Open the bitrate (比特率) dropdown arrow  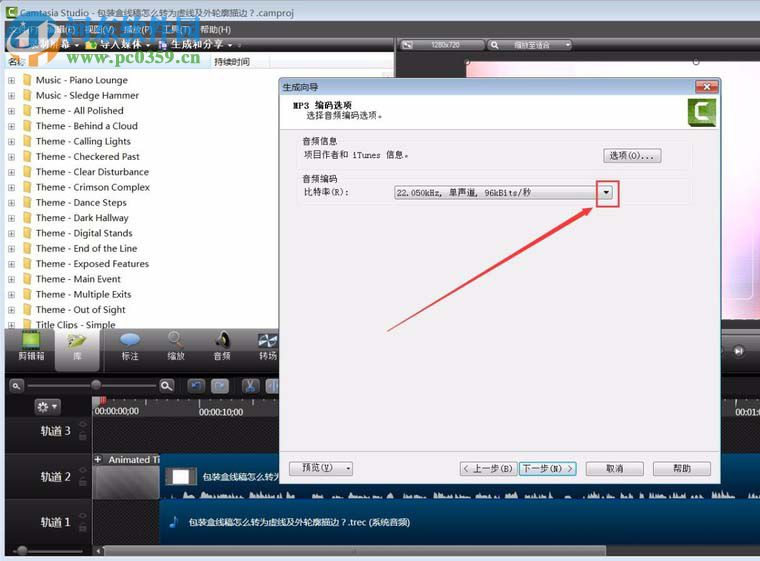(606, 192)
